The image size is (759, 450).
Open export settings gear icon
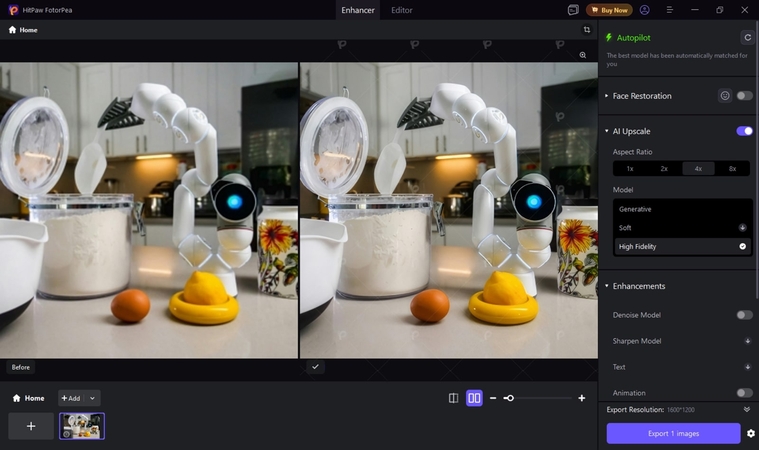tap(750, 433)
